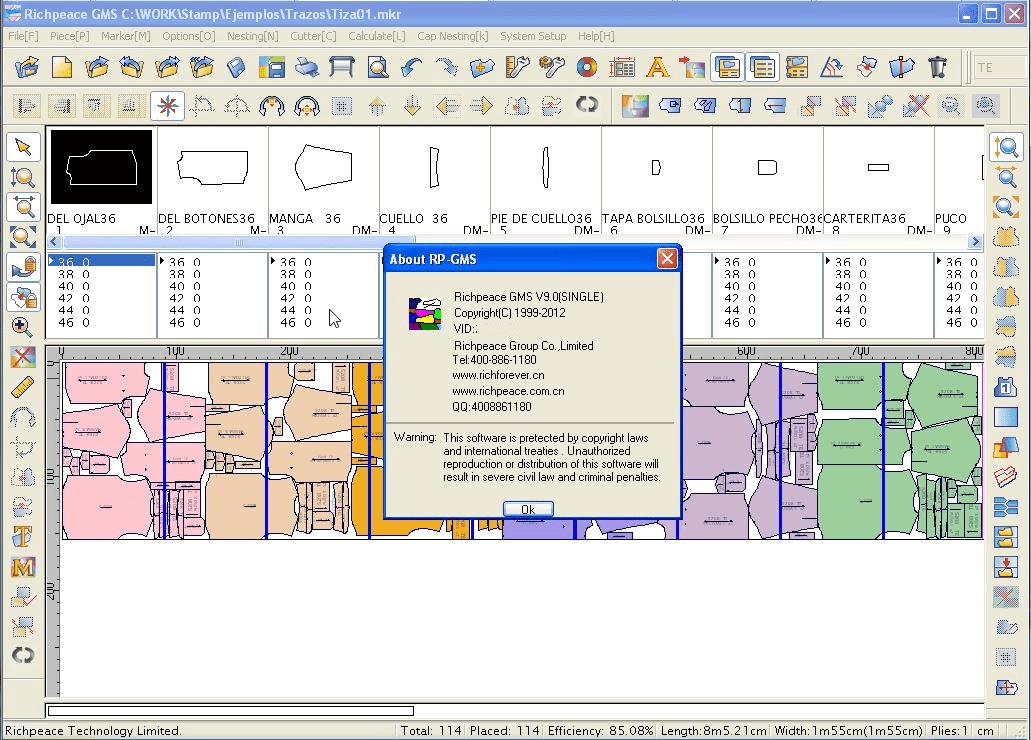Toggle the second highlighted list panel button
The width and height of the screenshot is (1031, 740).
click(762, 68)
